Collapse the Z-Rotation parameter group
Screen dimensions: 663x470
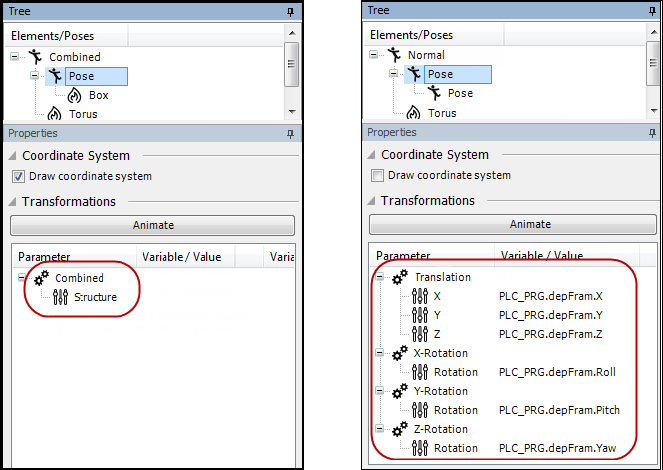(380, 429)
